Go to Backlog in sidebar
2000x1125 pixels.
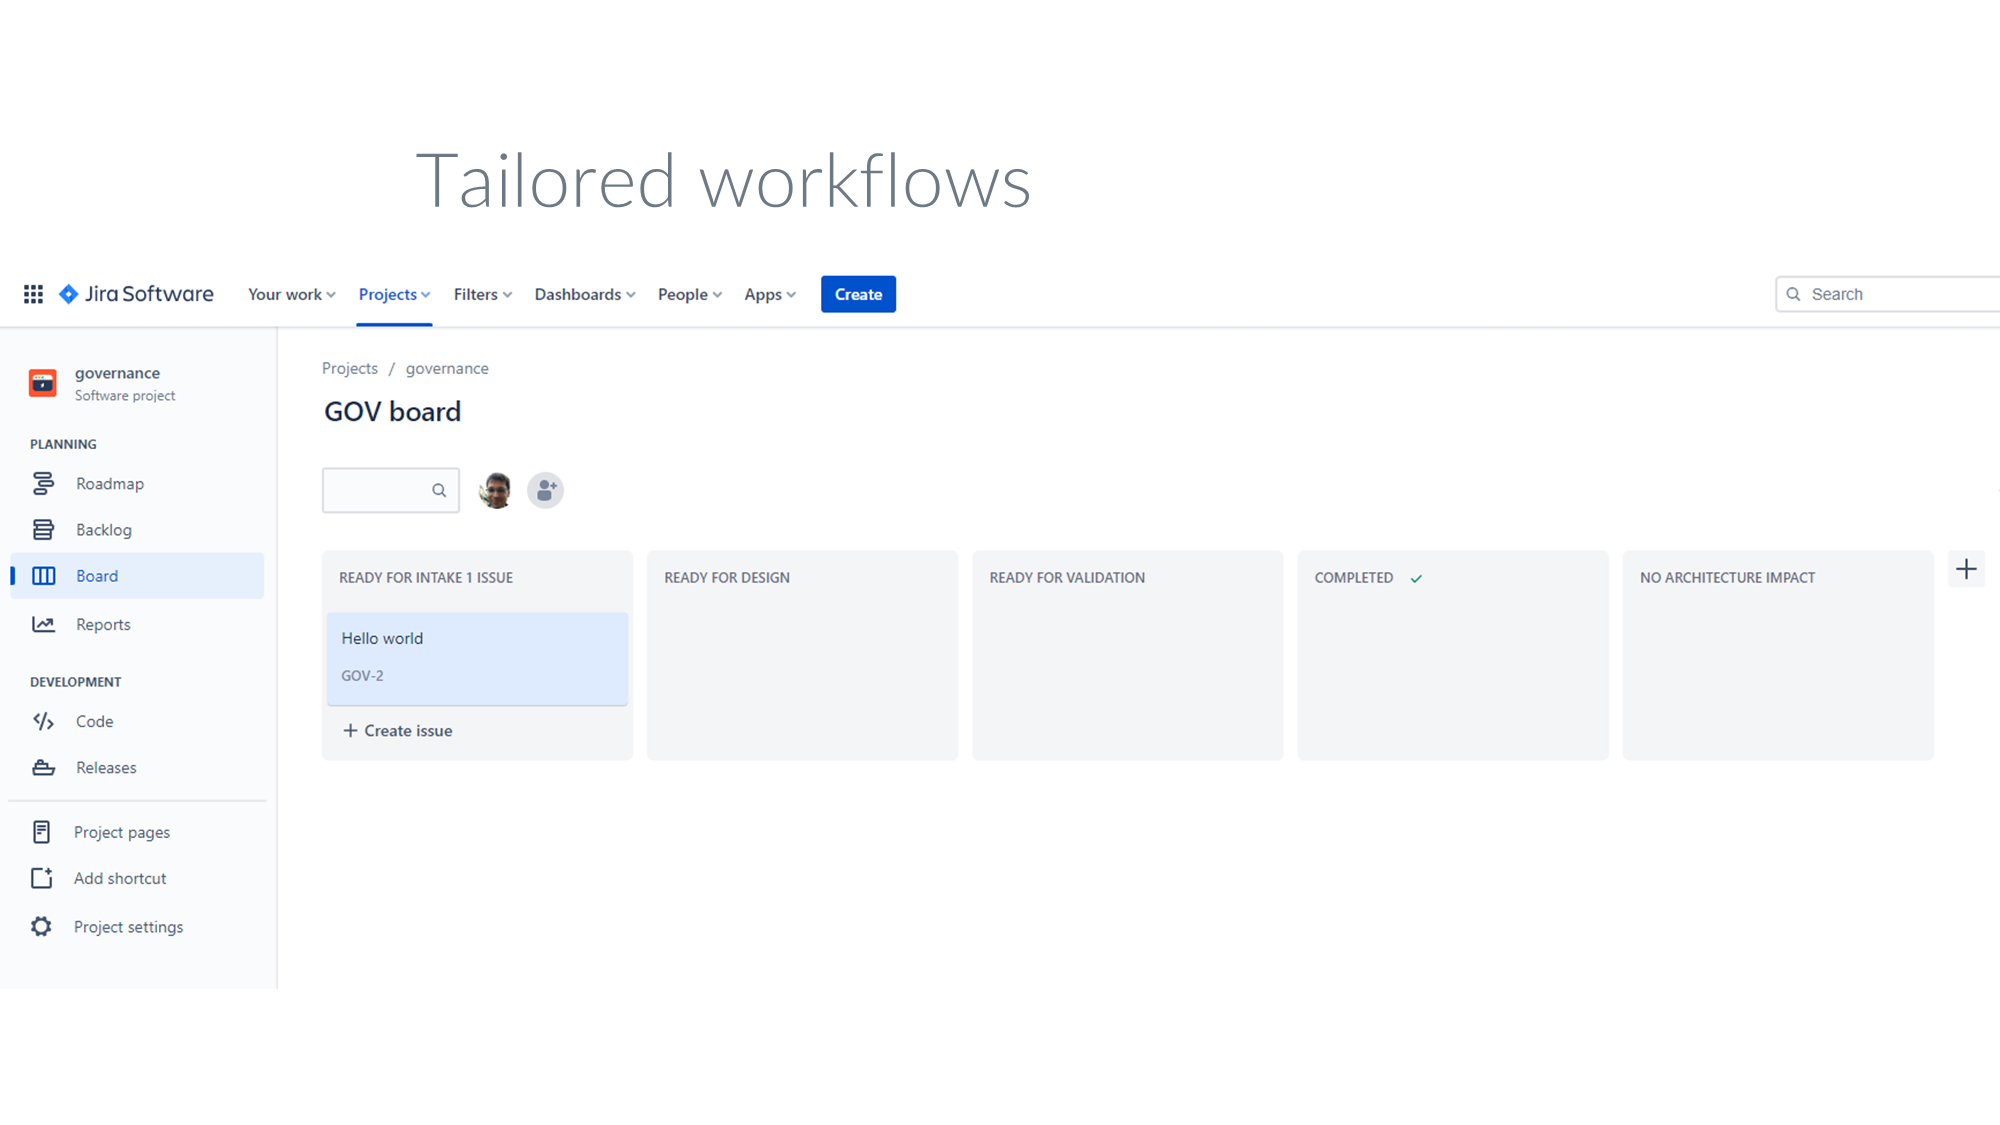coord(103,530)
